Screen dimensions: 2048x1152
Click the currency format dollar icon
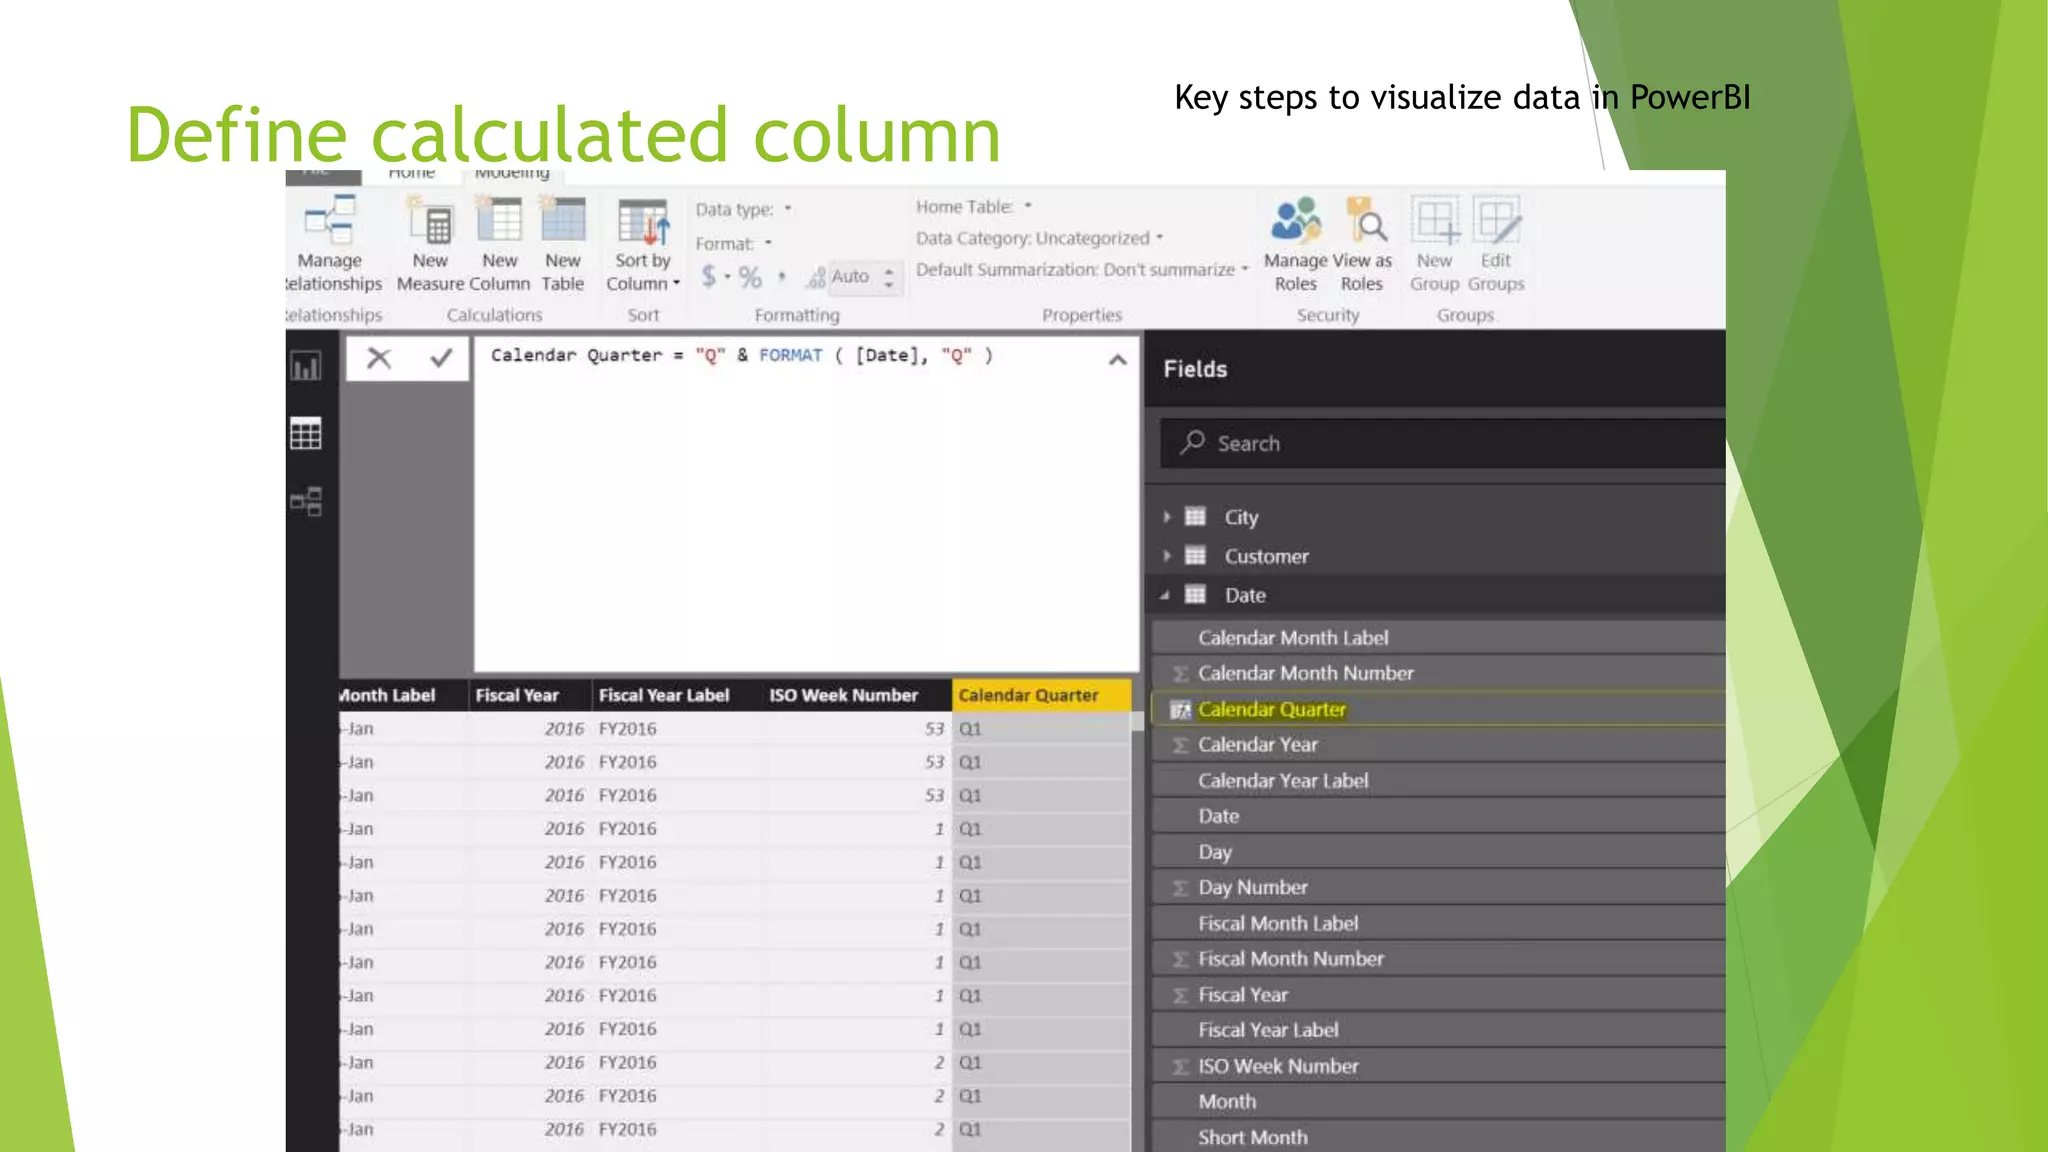point(708,276)
